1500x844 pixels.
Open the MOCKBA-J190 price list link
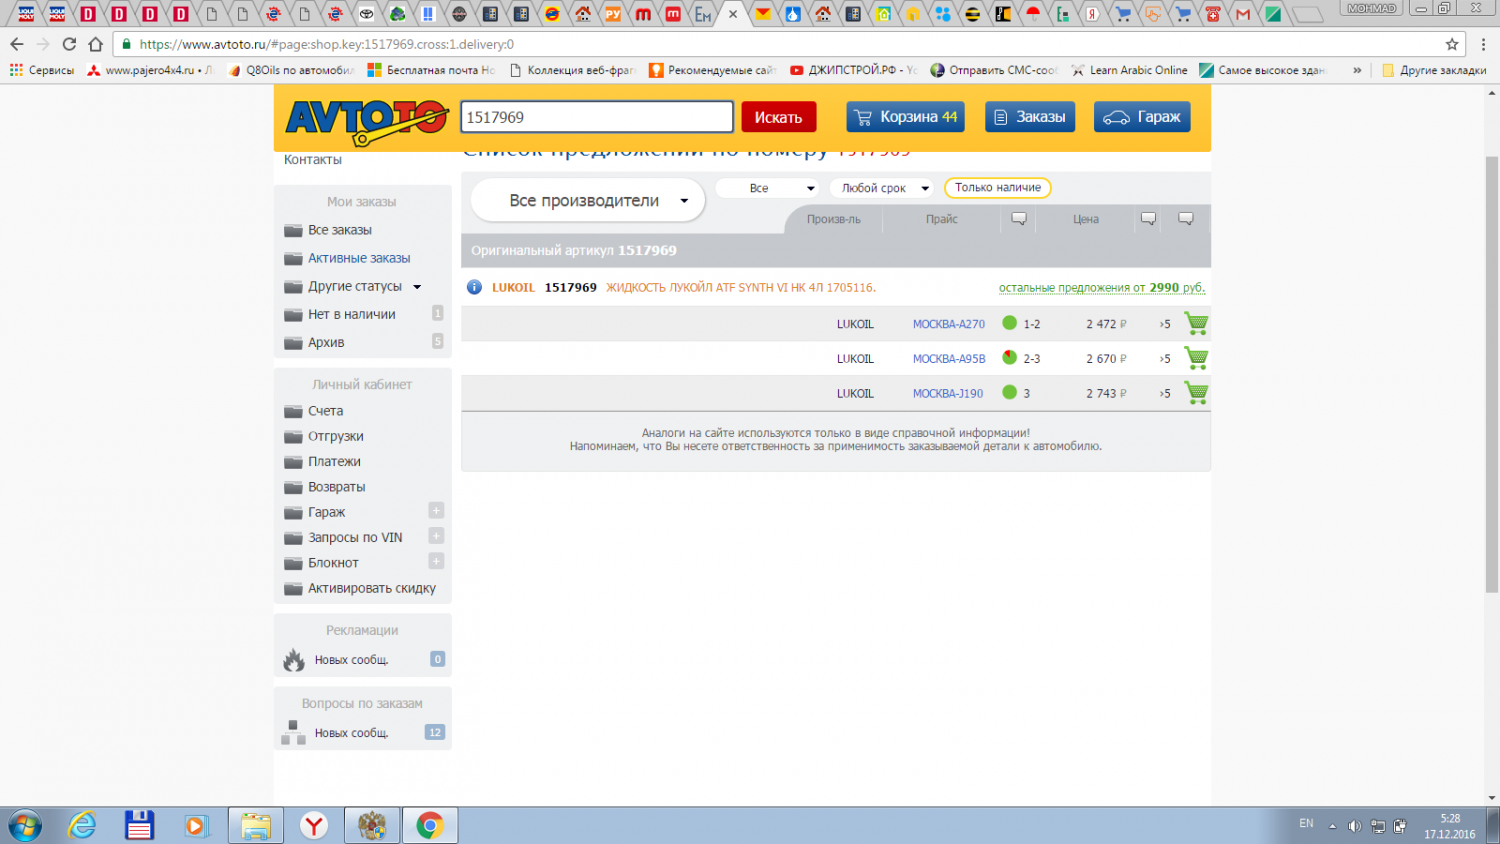(x=948, y=394)
